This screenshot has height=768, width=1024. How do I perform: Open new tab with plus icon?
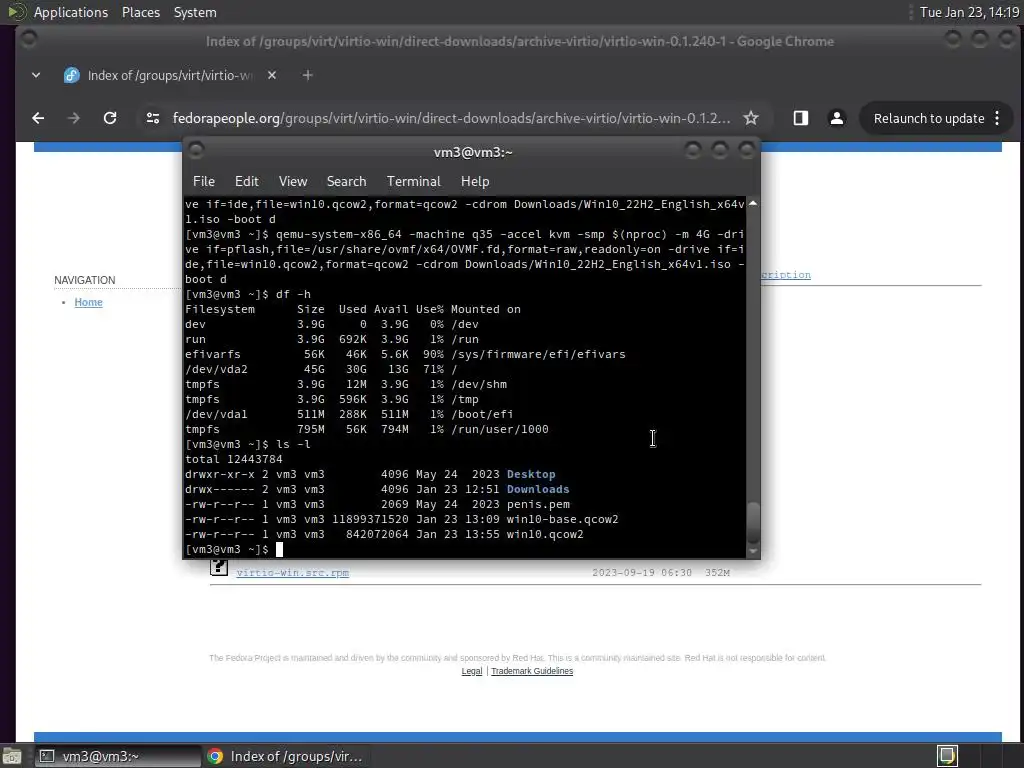pos(308,76)
